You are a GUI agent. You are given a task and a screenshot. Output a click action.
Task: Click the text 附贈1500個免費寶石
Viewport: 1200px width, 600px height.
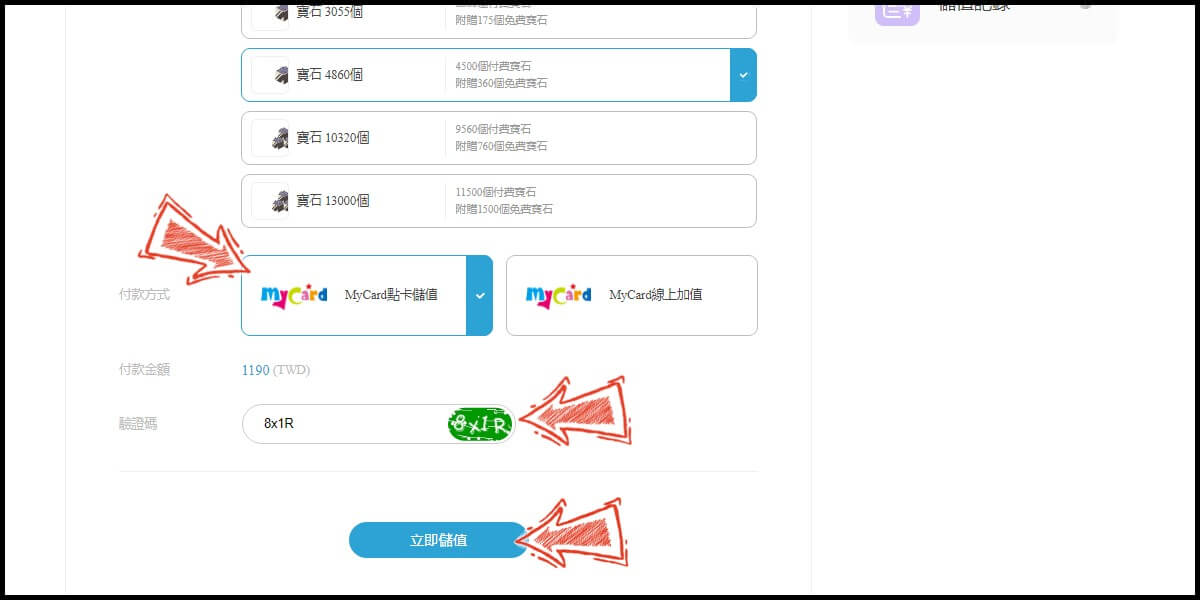(504, 210)
